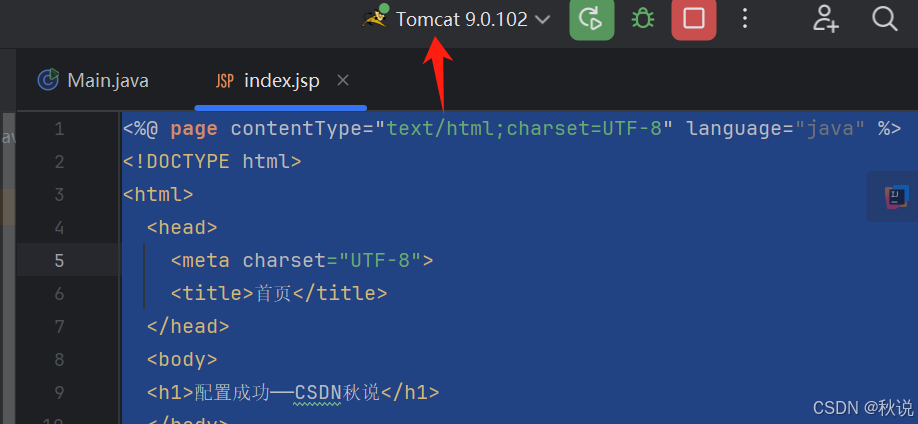
Task: Open the Tomcat 9.0.102 run configuration dropdown
Action: point(473,19)
